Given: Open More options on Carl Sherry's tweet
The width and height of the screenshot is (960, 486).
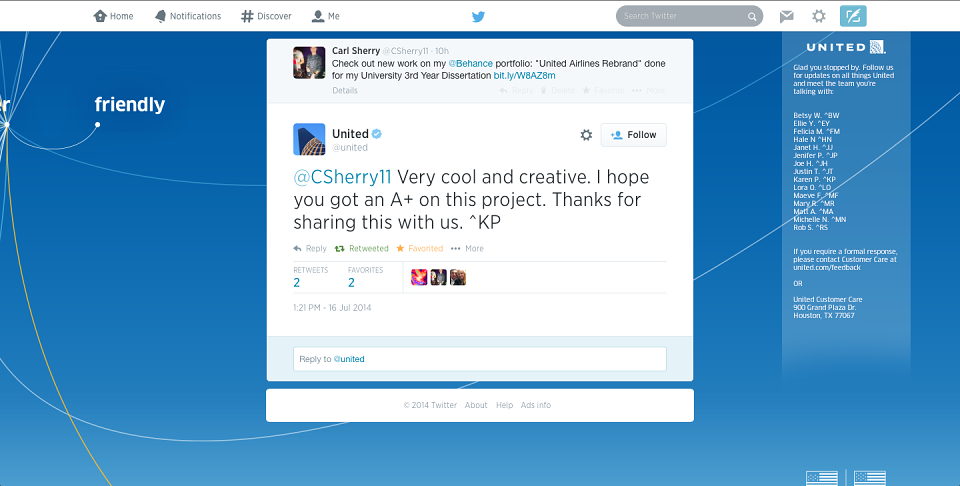Looking at the screenshot, I should point(648,91).
